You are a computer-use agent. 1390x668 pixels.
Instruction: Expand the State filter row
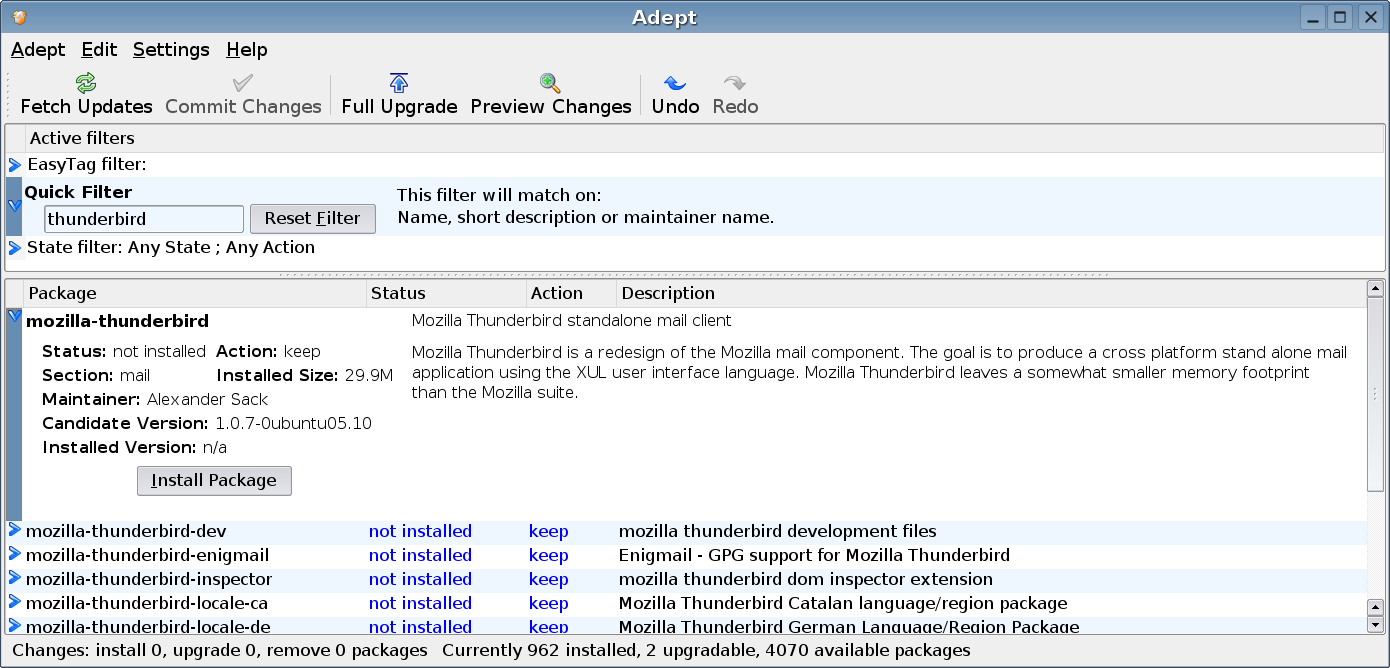(14, 248)
